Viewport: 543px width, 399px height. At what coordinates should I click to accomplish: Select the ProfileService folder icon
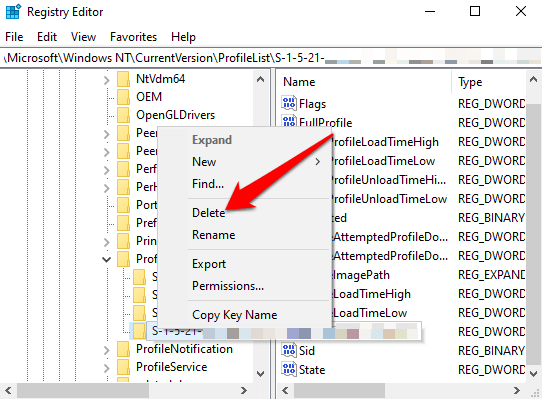[123, 367]
